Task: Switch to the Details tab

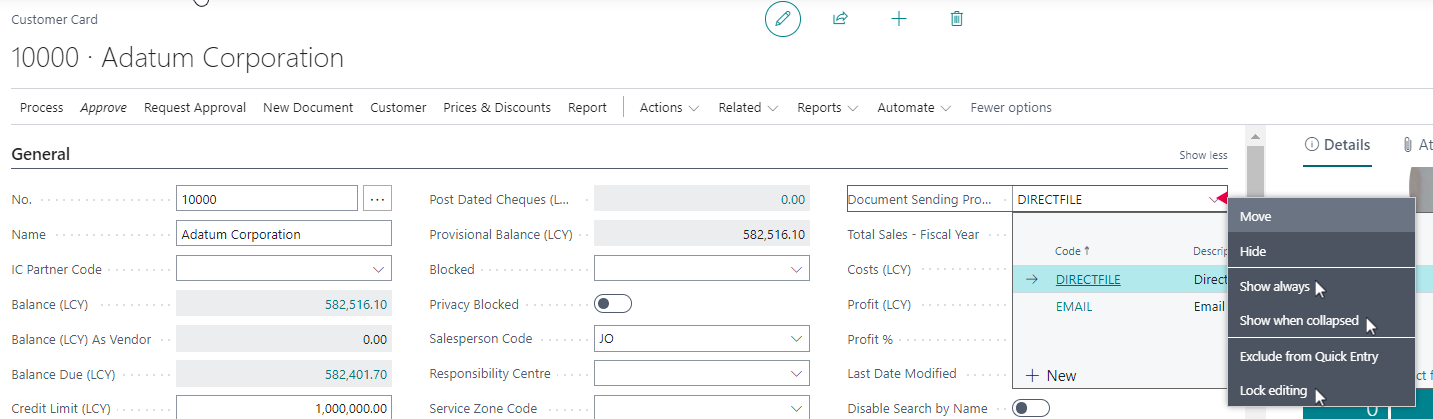Action: coord(1338,145)
